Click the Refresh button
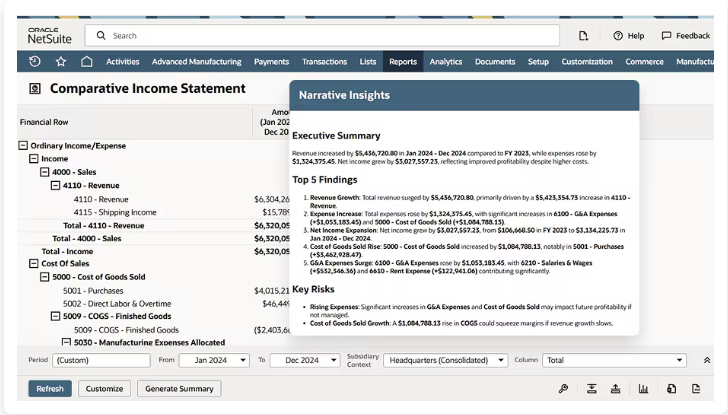Image resolution: width=728 pixels, height=415 pixels. click(x=50, y=389)
